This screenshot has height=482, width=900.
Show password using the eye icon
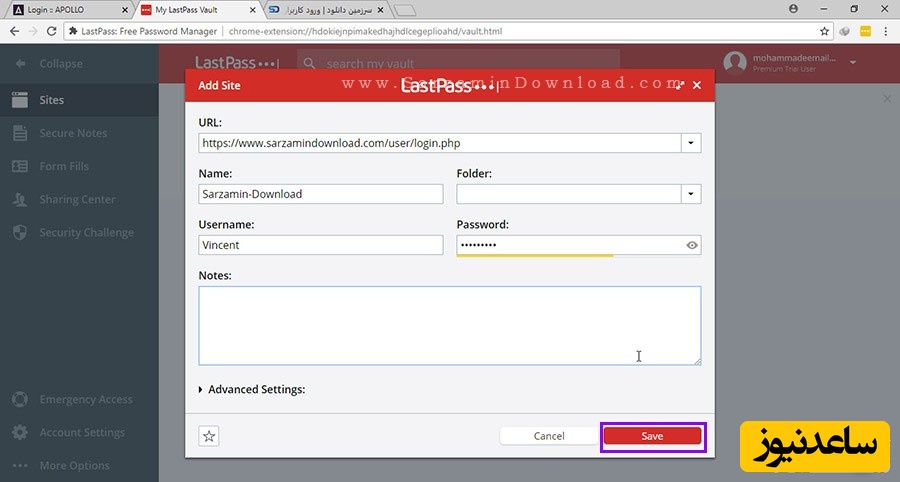coord(692,245)
